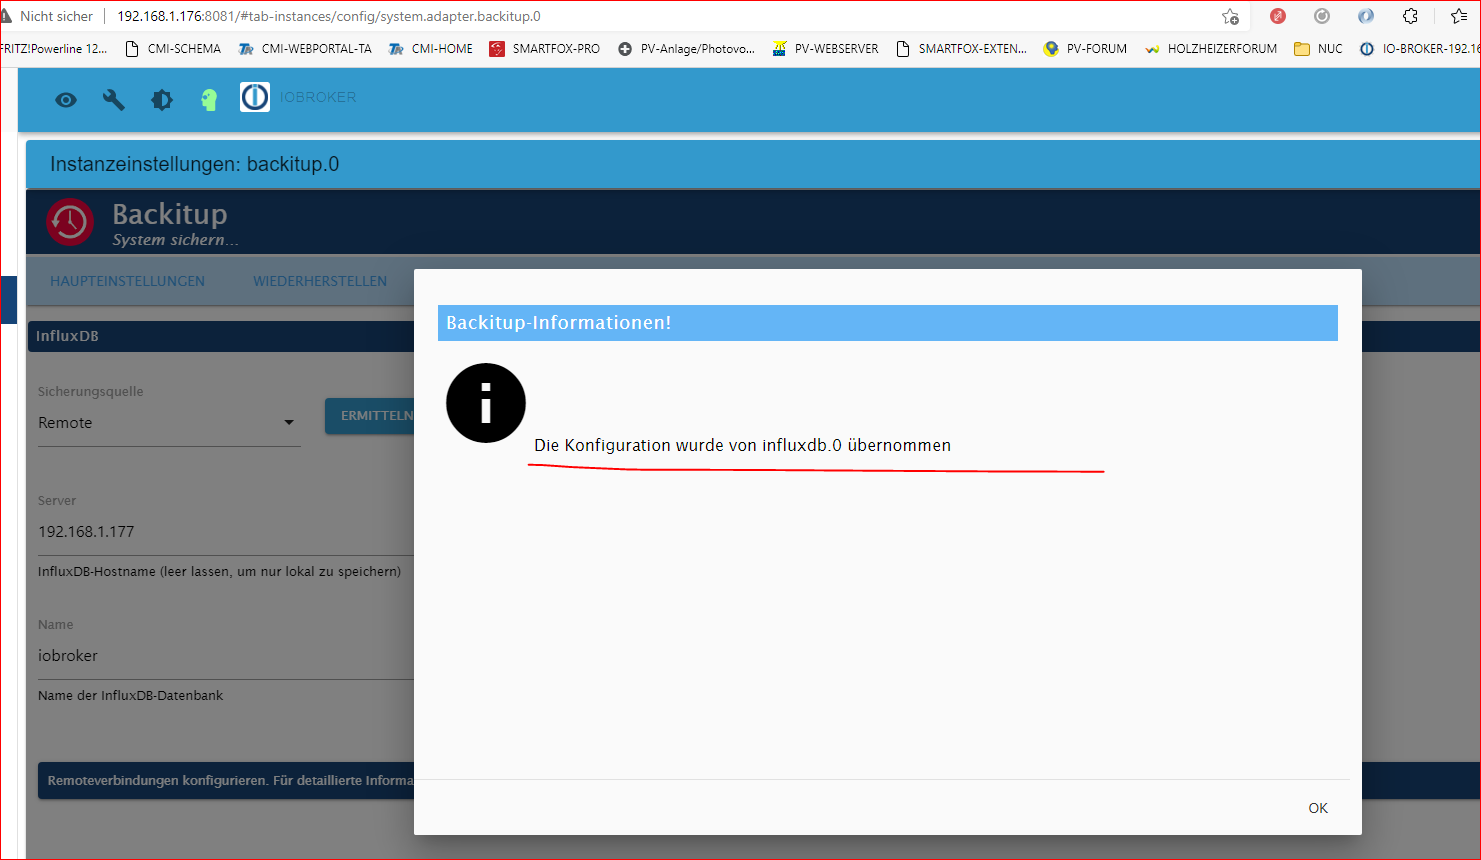
Task: Click the red Backitup clock logo
Action: [70, 221]
